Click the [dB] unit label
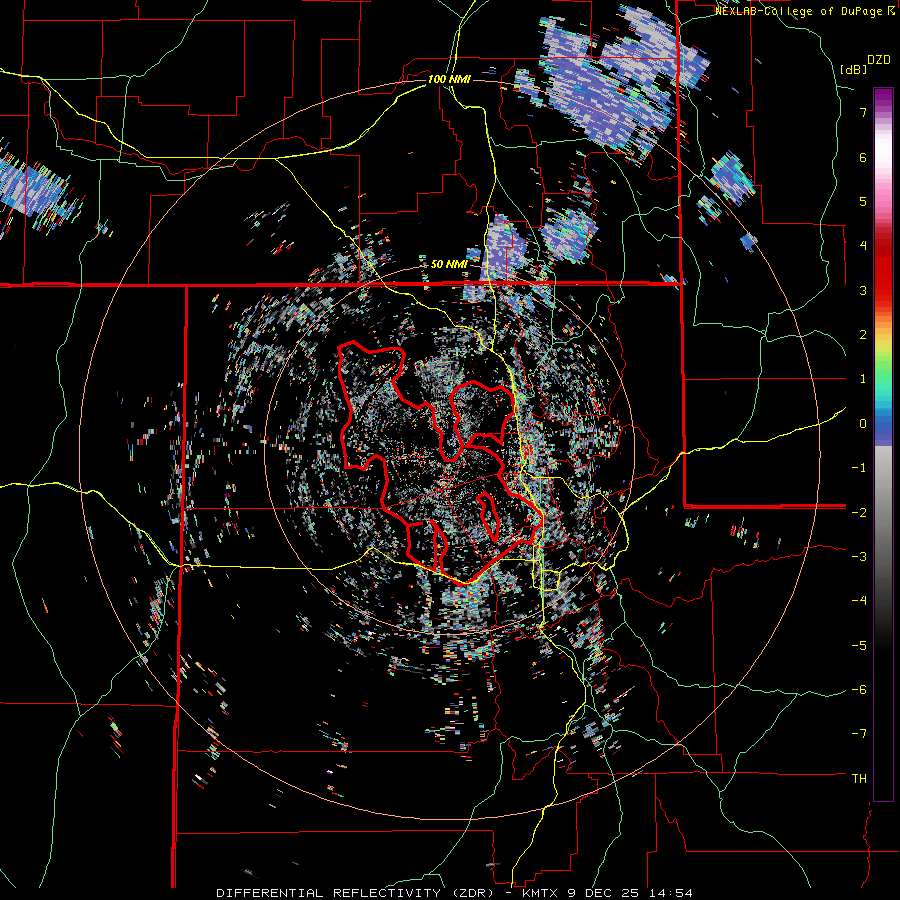The width and height of the screenshot is (900, 900). coord(853,69)
